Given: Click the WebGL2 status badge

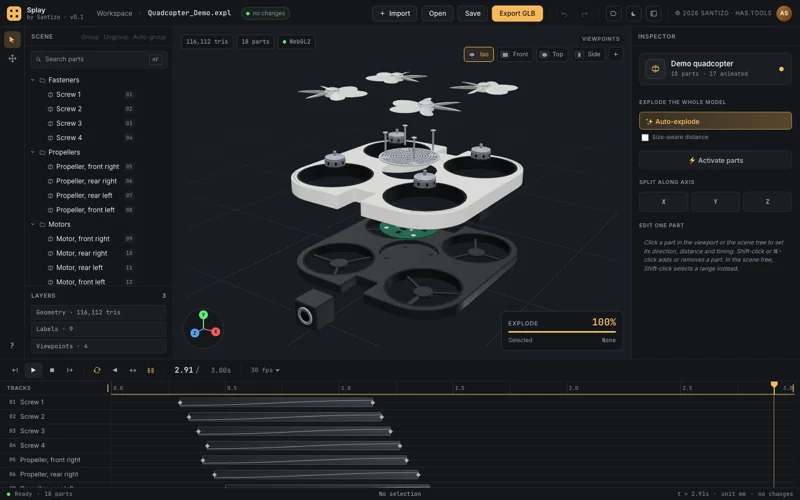Looking at the screenshot, I should coord(296,41).
